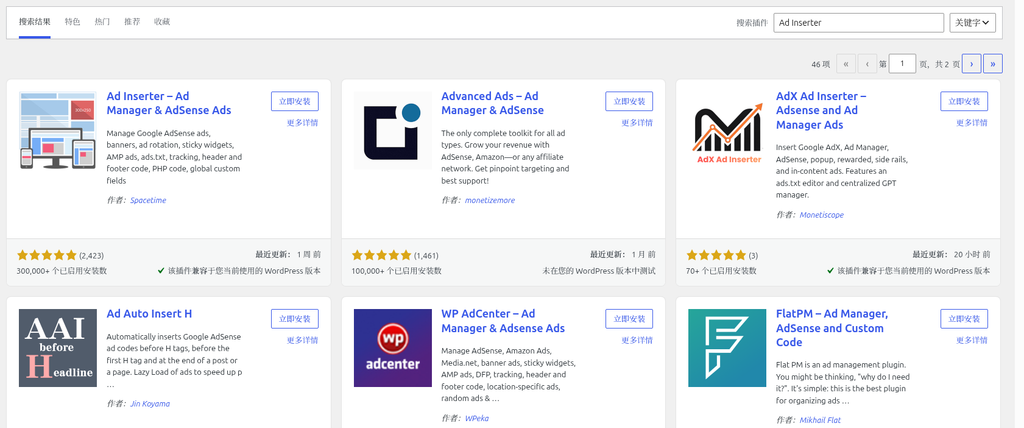View more details for Advanced Ads
This screenshot has height=428, width=1024.
637,123
